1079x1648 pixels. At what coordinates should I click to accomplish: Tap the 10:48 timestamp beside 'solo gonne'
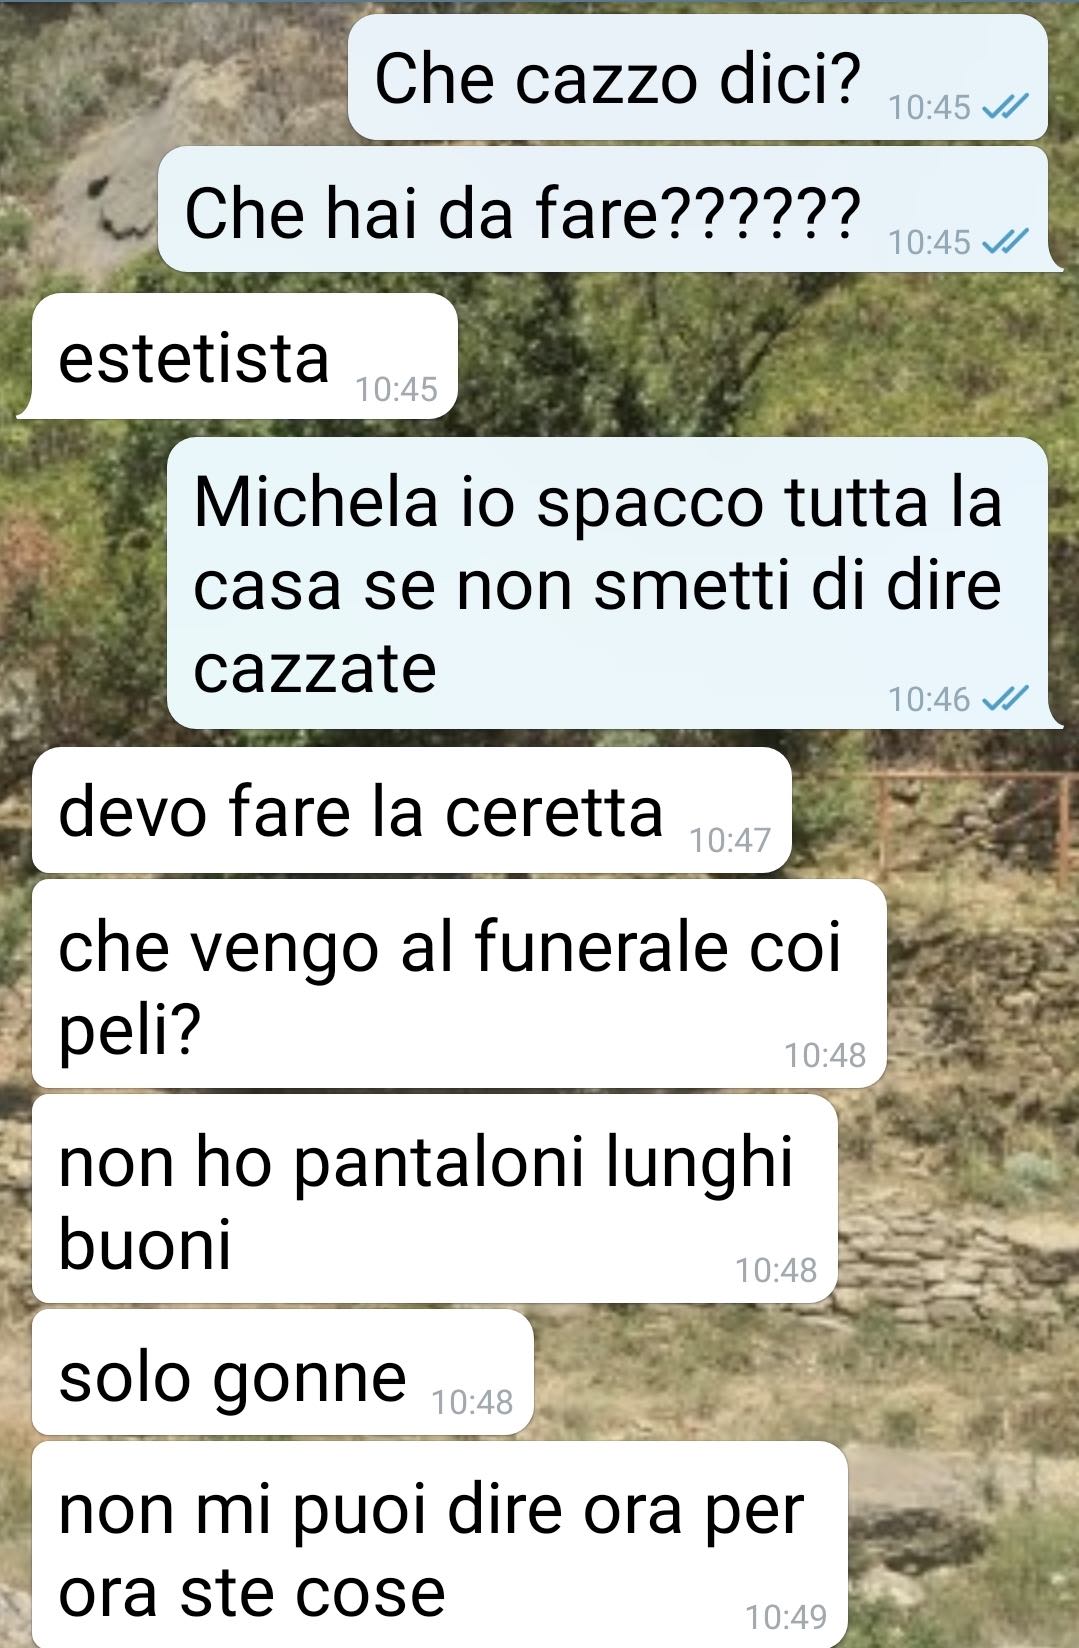click(x=472, y=1402)
